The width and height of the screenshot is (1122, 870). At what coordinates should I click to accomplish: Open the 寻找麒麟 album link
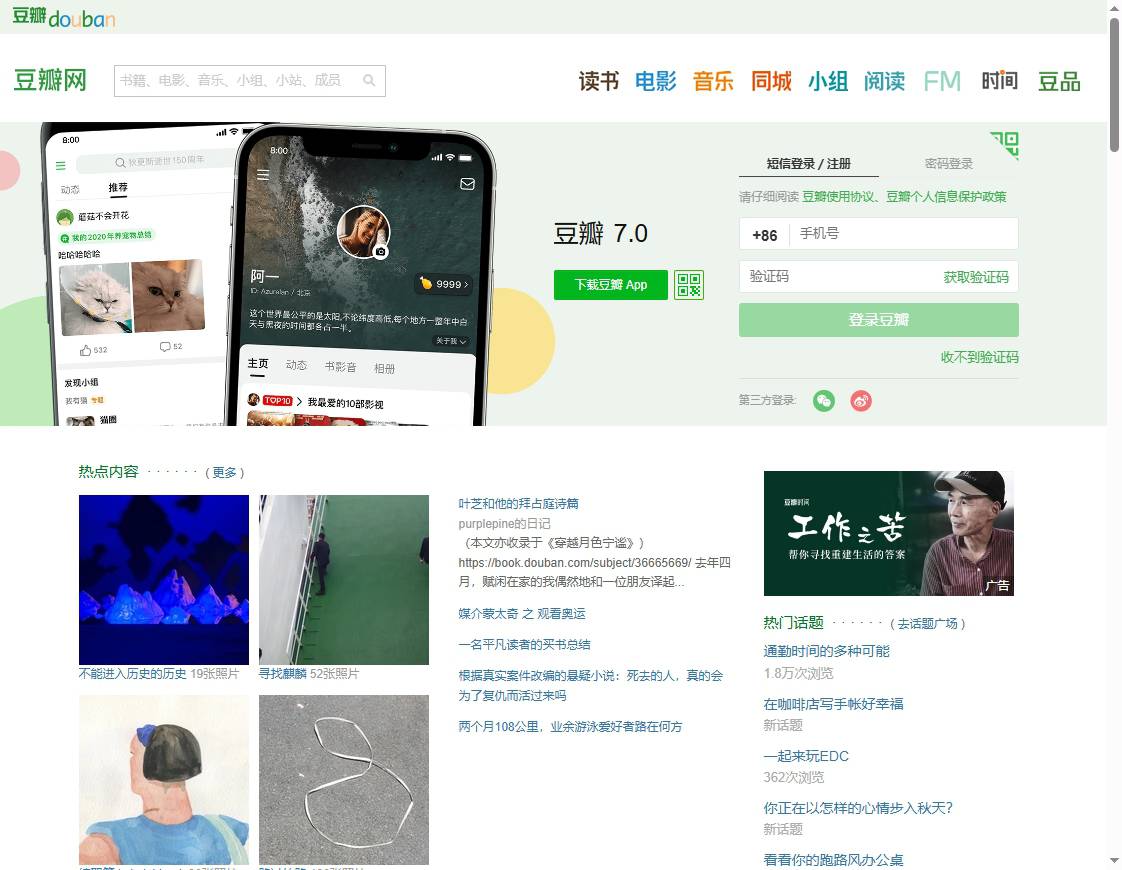pyautogui.click(x=283, y=673)
